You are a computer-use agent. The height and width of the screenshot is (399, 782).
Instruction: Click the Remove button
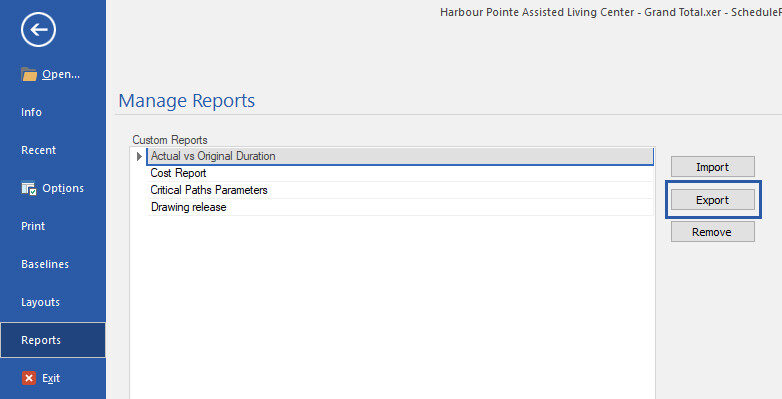[713, 232]
